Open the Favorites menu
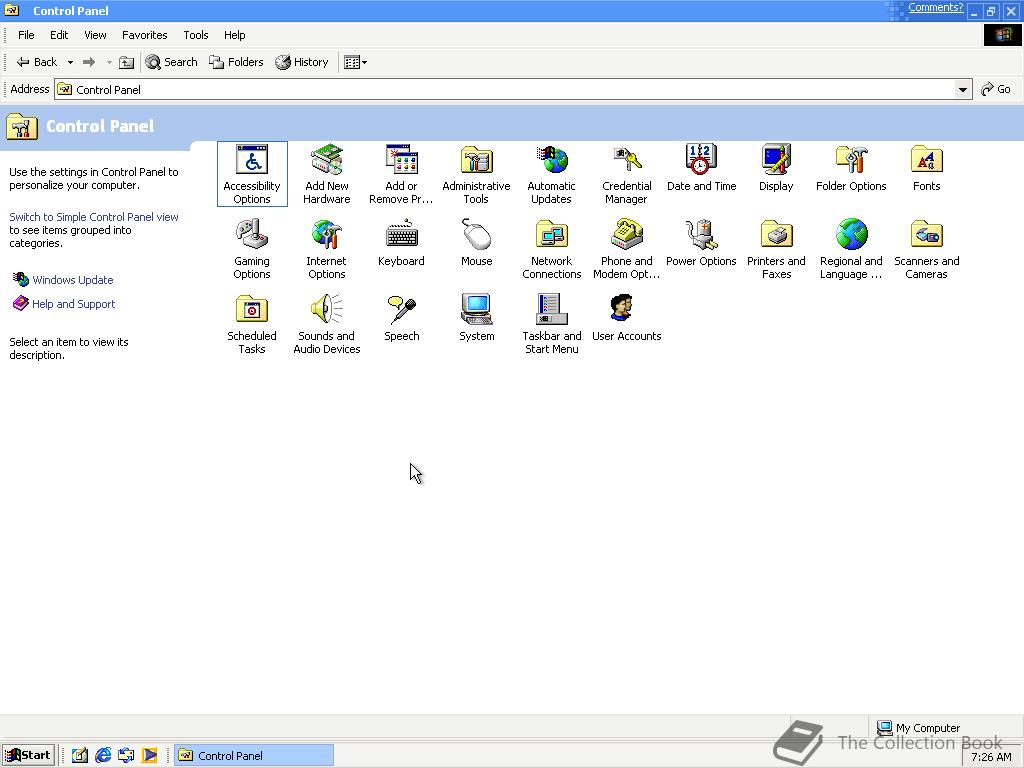The image size is (1024, 768). (144, 35)
